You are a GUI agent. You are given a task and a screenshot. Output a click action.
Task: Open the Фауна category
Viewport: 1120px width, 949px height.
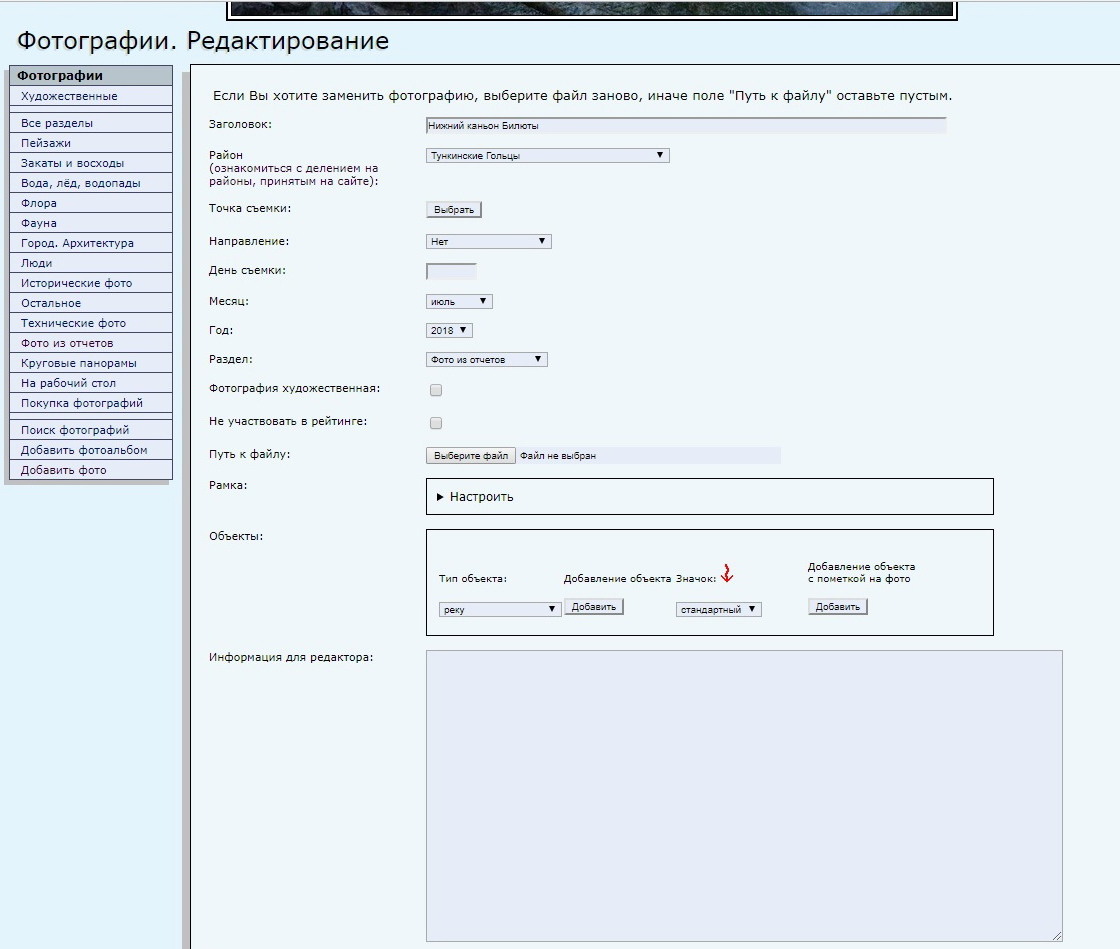pos(91,223)
